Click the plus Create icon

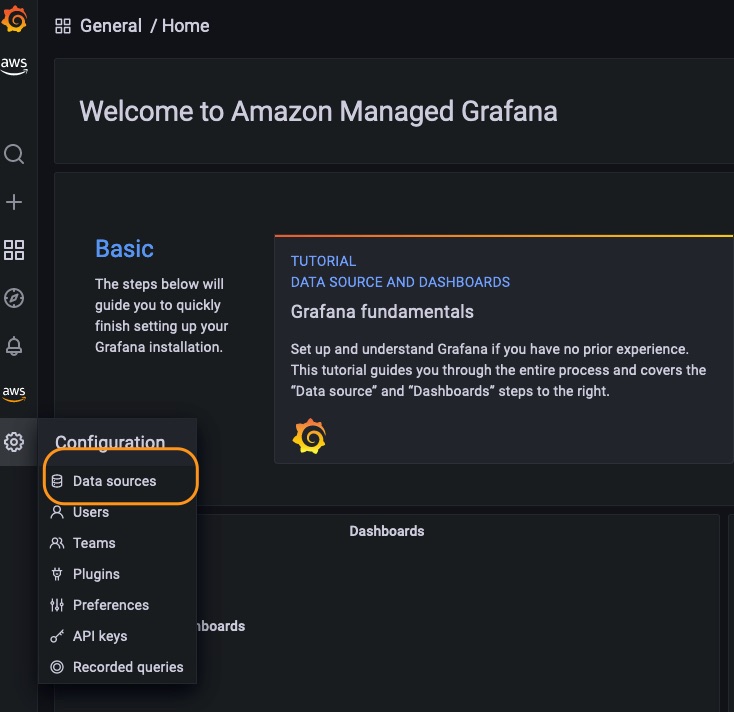click(14, 202)
